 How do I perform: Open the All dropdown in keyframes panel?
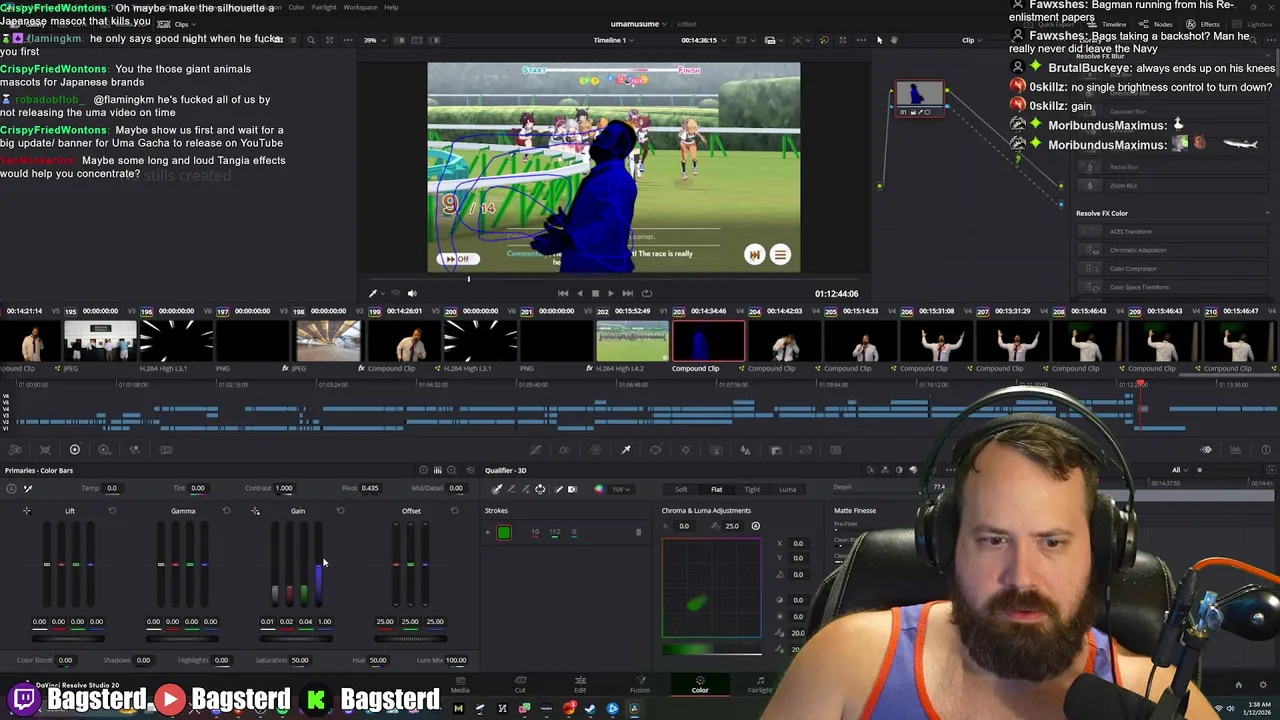[1180, 470]
